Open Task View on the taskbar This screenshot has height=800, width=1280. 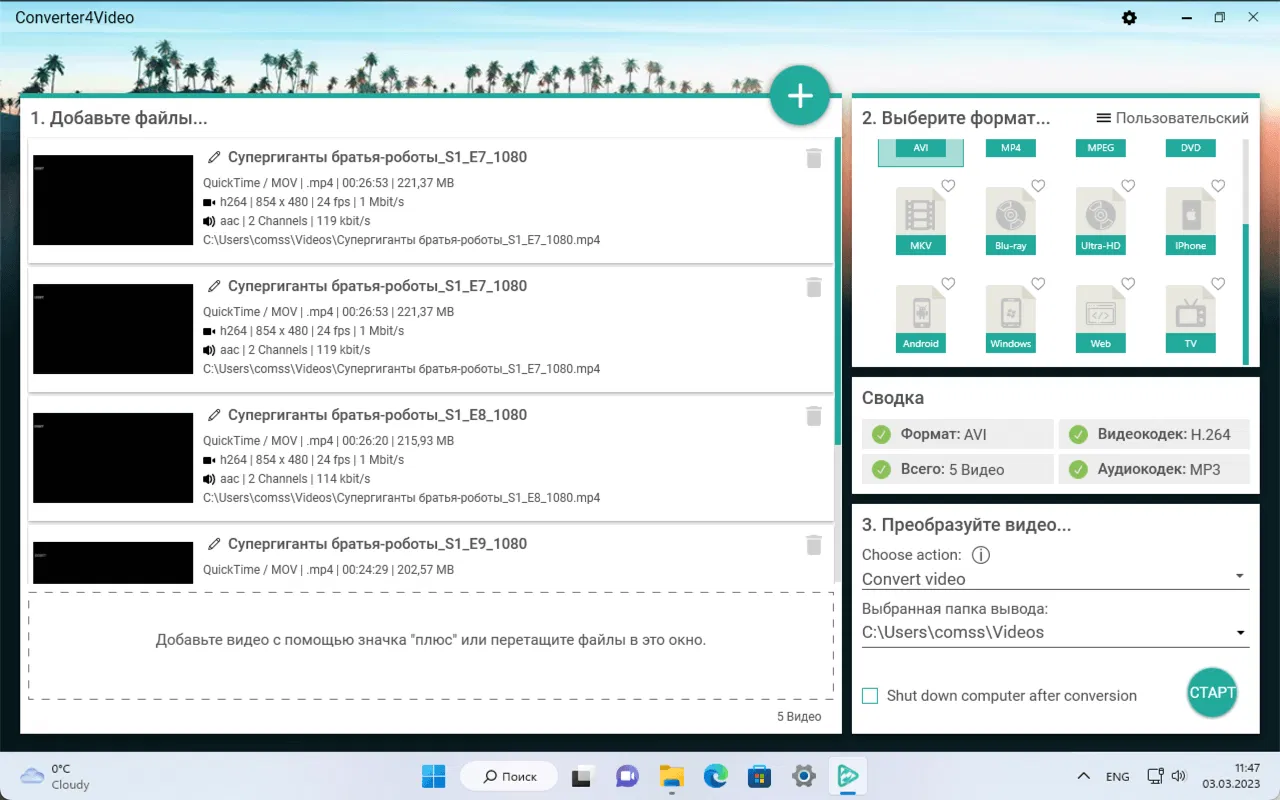[x=581, y=776]
